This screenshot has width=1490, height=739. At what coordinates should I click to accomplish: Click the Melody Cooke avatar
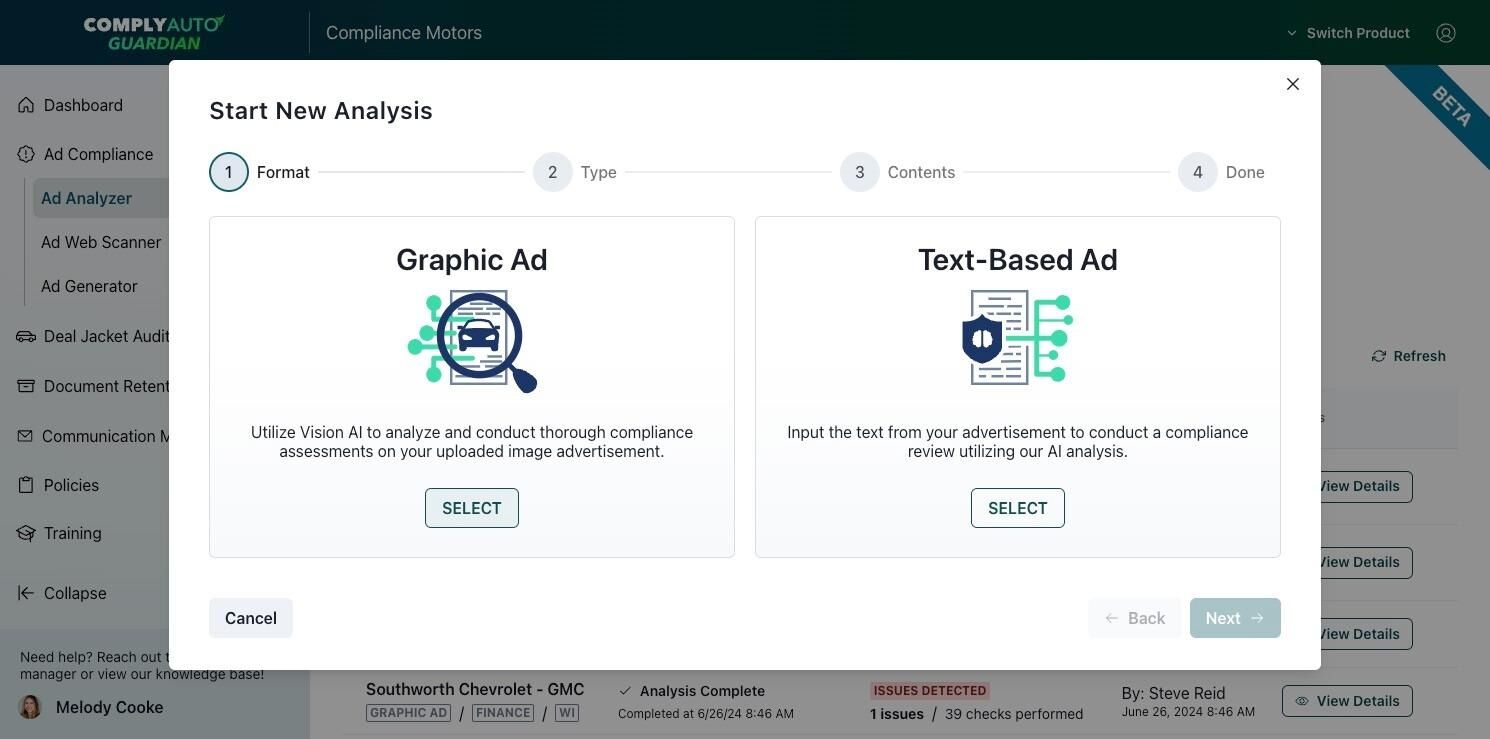30,707
